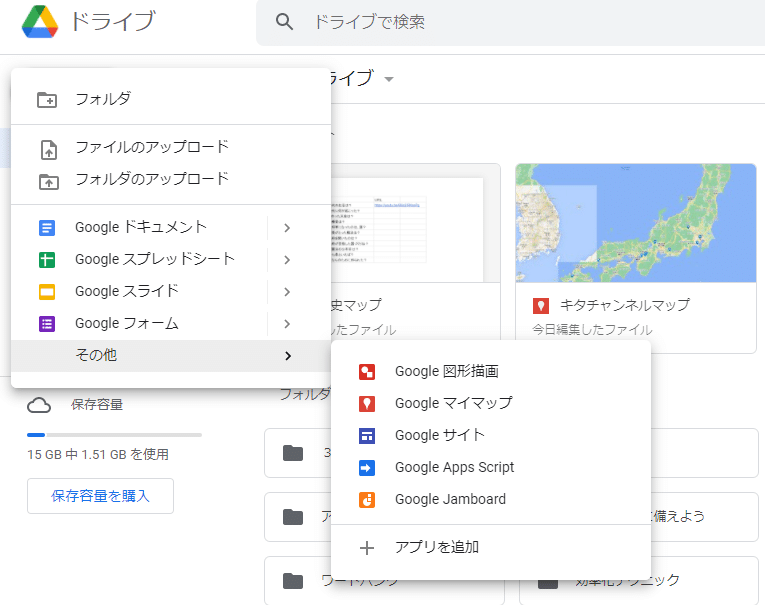Click the storage usage progress bar
This screenshot has height=605, width=765.
point(115,435)
